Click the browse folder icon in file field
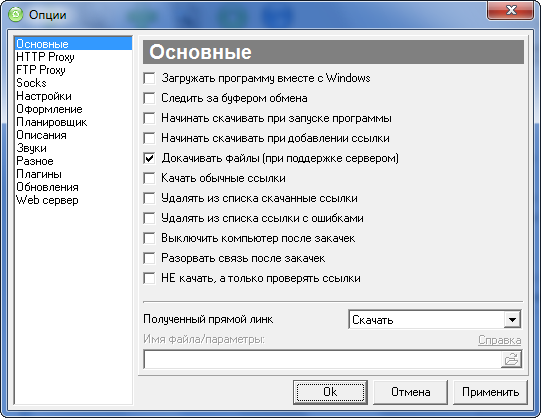The height and width of the screenshot is (418, 541). (511, 359)
